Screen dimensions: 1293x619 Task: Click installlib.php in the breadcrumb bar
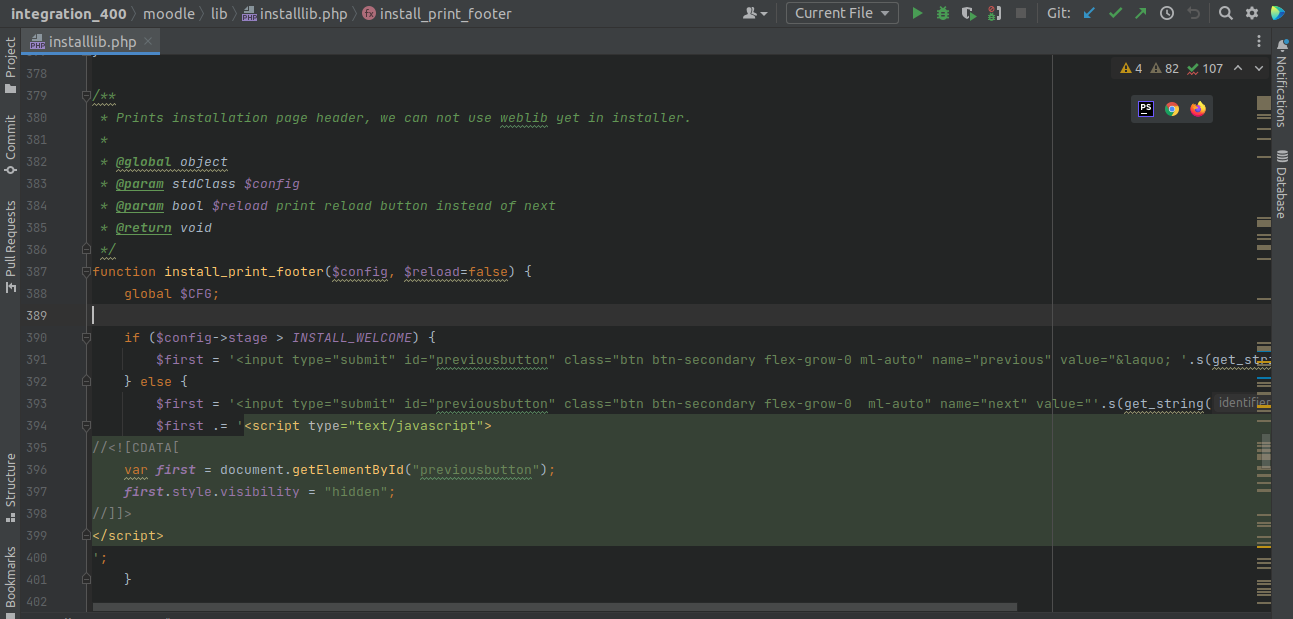click(294, 13)
